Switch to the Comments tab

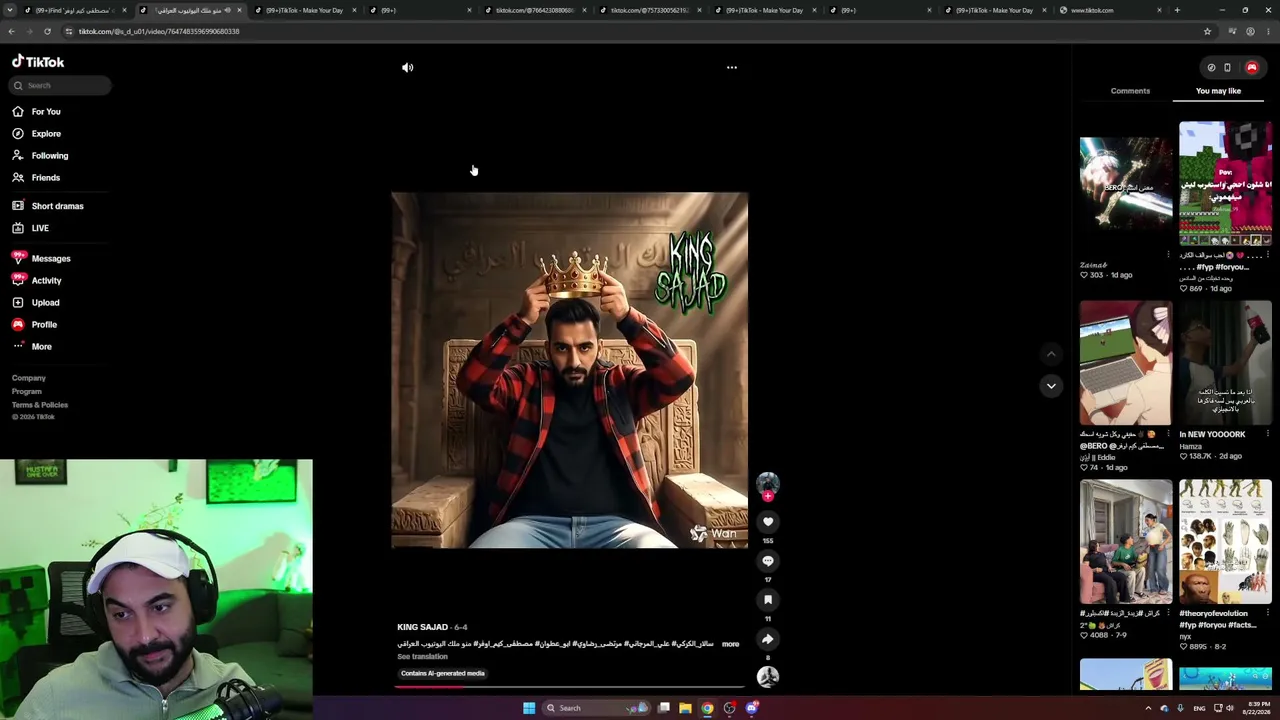click(x=1130, y=91)
